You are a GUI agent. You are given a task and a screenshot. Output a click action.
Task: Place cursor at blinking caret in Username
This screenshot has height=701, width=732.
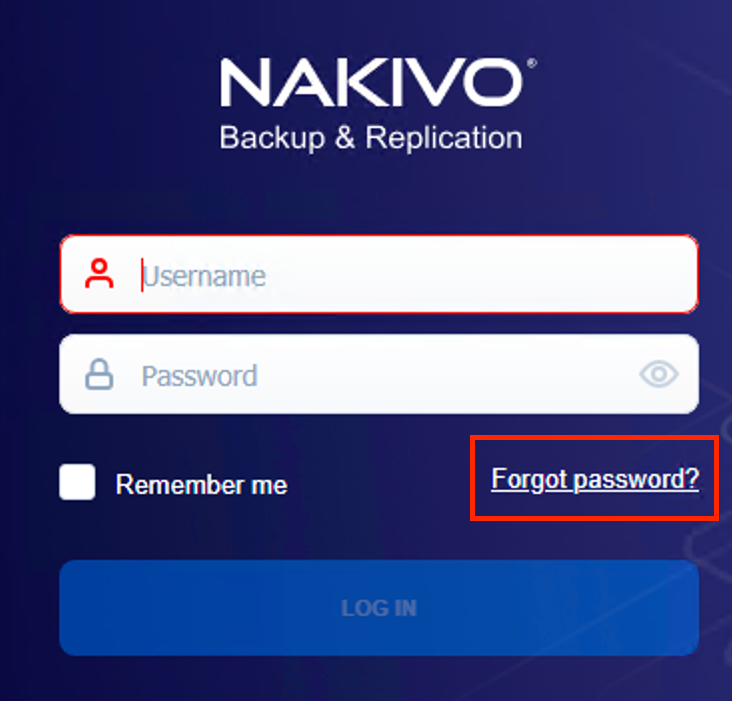(x=142, y=274)
